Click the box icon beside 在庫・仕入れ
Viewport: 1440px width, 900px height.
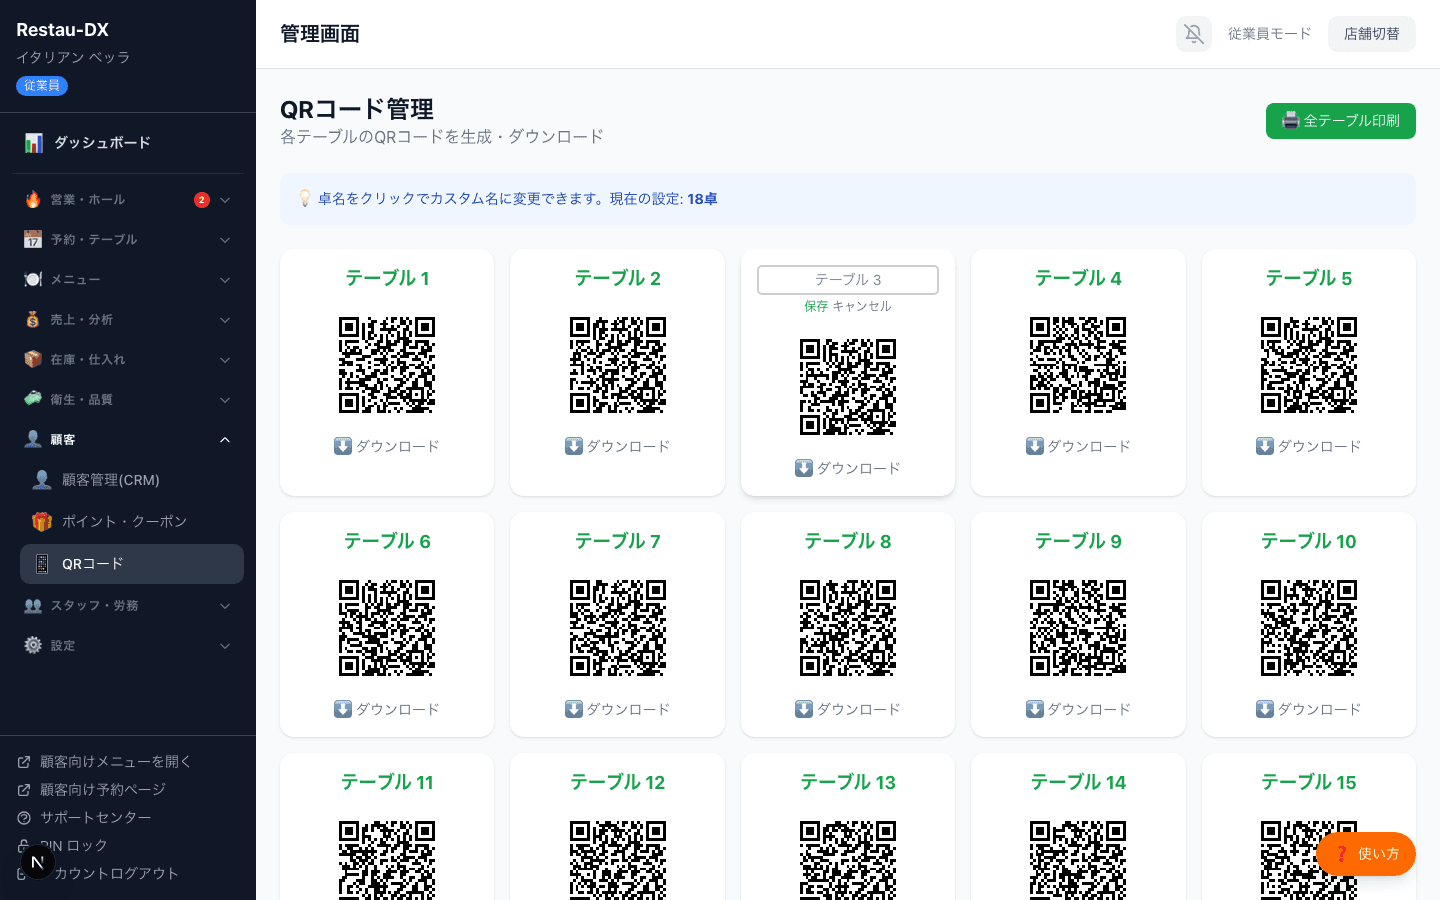(33, 360)
